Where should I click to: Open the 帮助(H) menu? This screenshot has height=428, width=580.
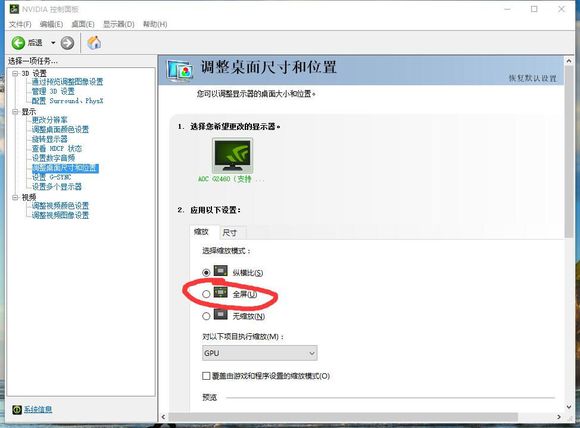pos(155,24)
